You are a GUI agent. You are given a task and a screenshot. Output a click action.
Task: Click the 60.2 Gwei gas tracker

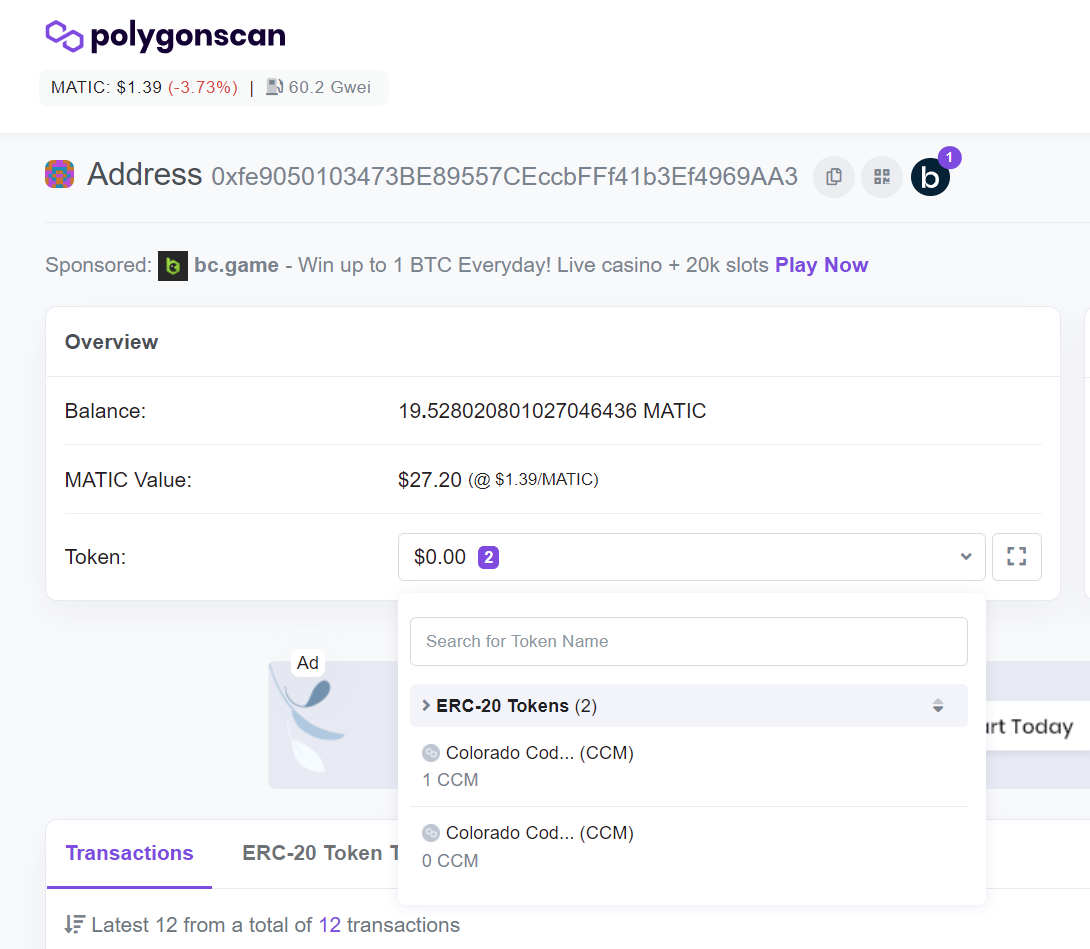coord(329,87)
